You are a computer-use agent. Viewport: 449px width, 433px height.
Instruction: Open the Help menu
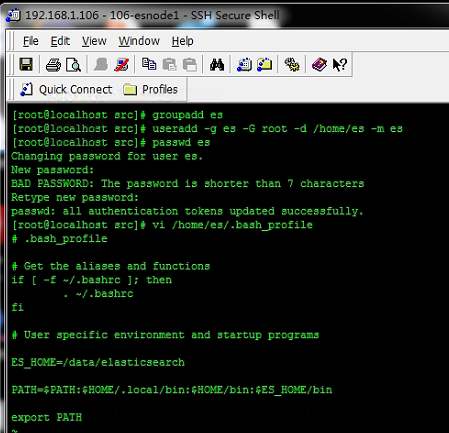(x=182, y=41)
